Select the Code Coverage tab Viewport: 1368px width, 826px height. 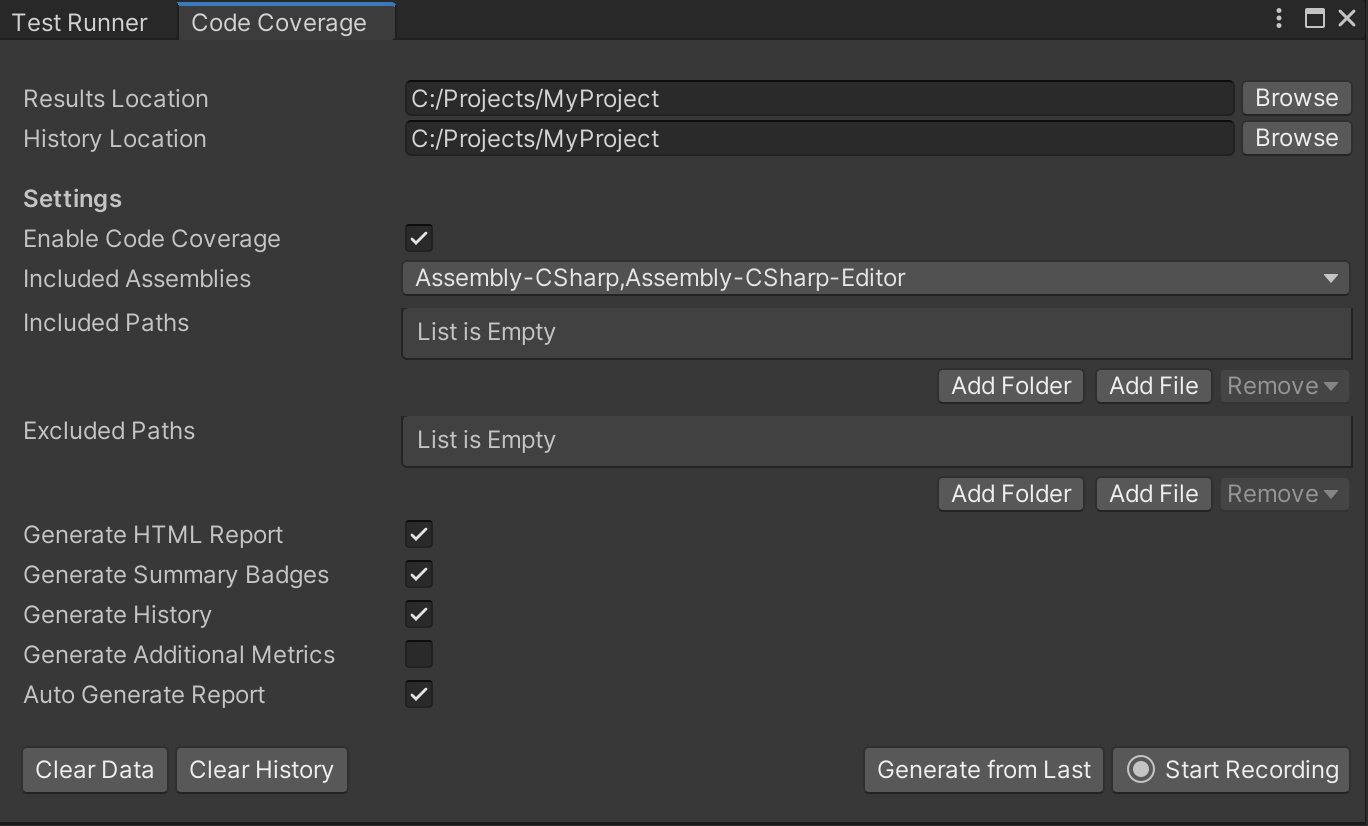point(278,21)
